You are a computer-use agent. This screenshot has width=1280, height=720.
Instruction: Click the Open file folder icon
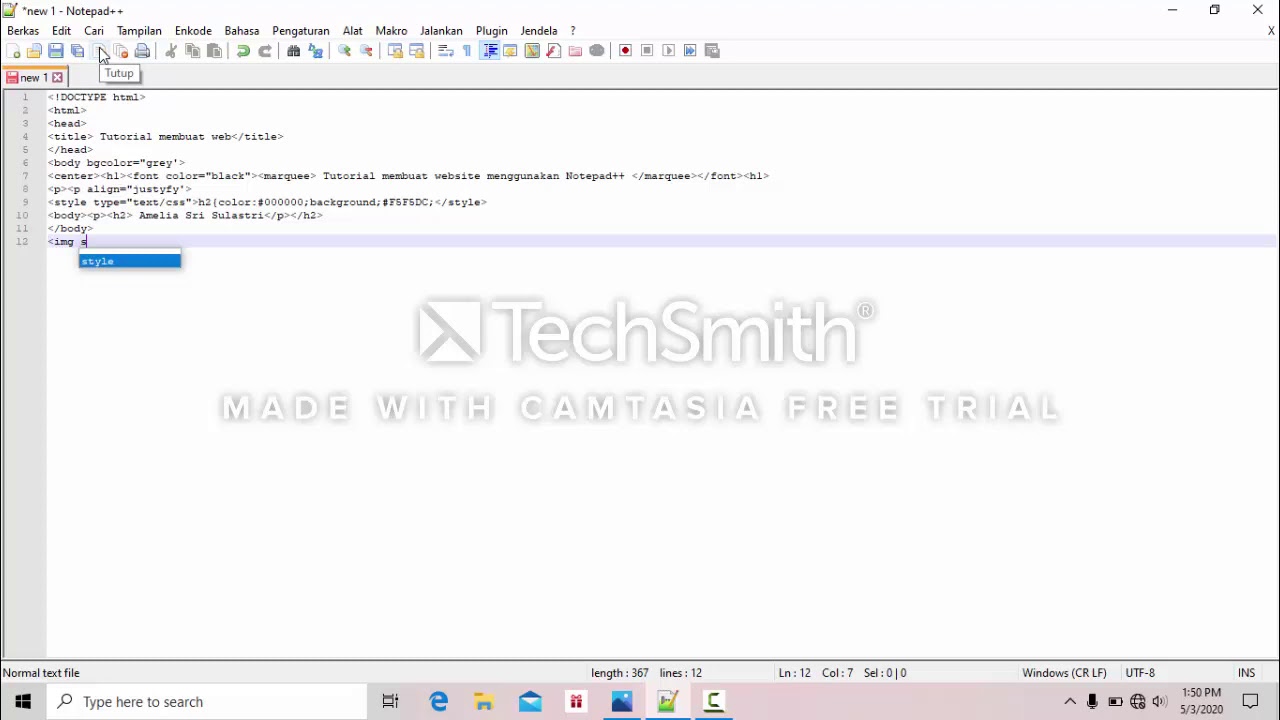(x=34, y=51)
